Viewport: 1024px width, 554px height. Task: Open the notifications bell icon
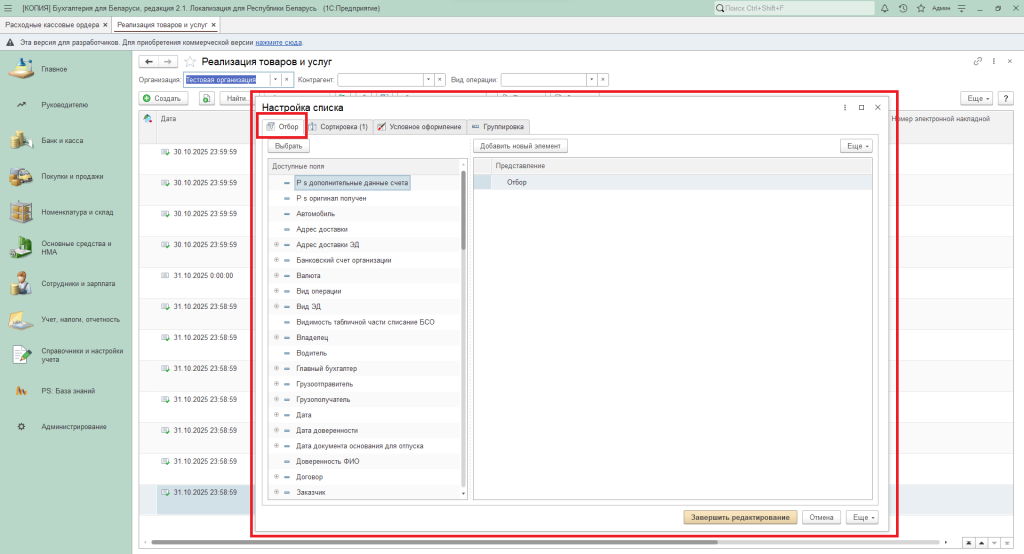tap(887, 8)
